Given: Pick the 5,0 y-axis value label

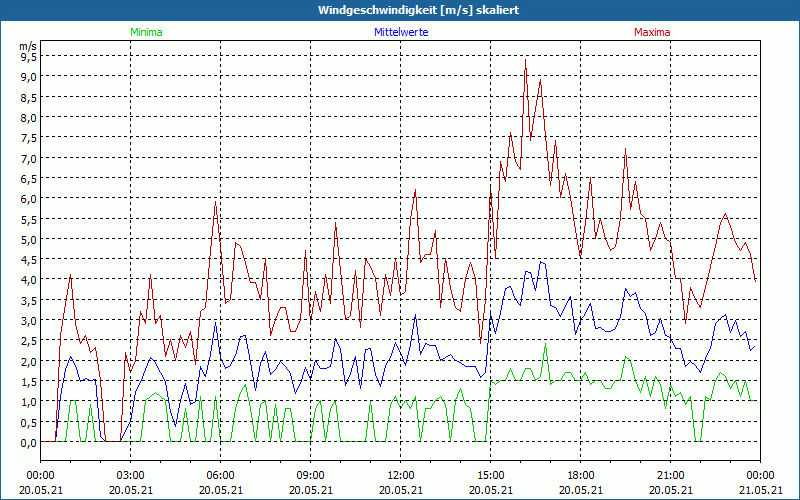Looking at the screenshot, I should pos(28,239).
